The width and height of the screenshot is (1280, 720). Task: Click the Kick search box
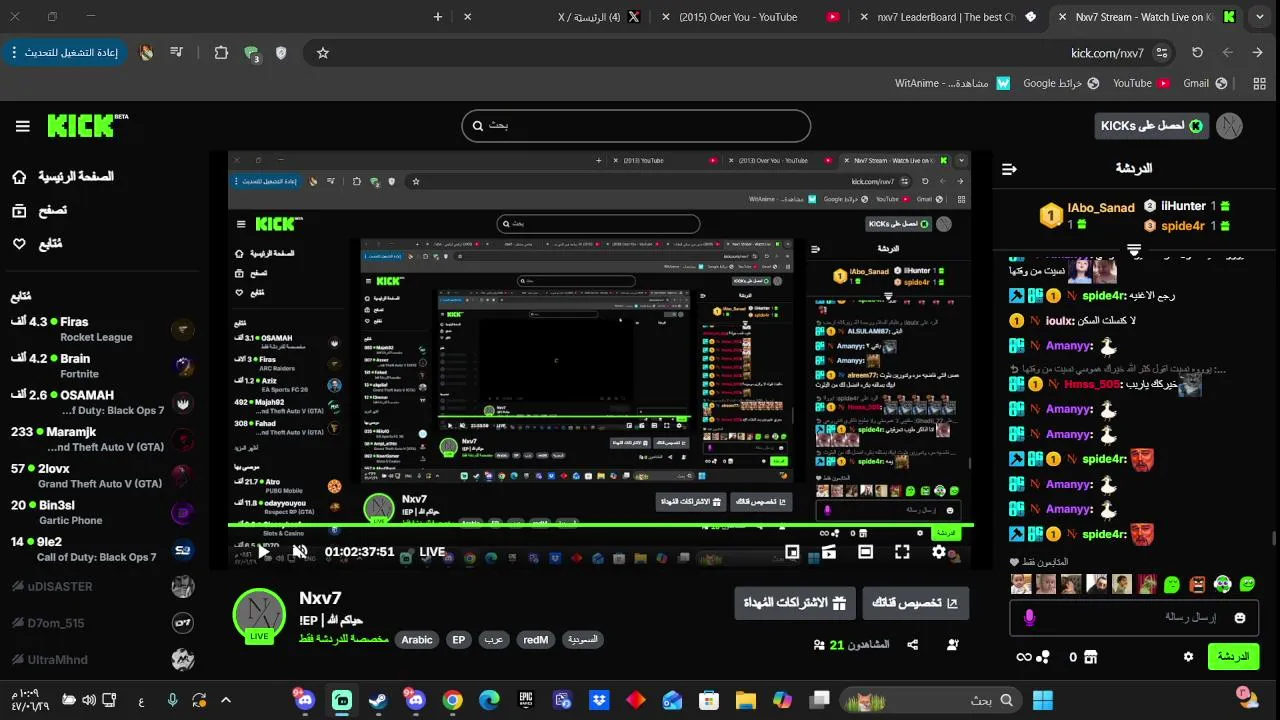click(636, 126)
